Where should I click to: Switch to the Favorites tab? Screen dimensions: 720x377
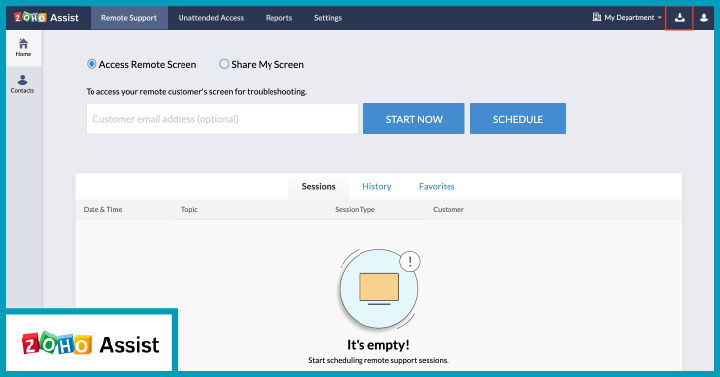pyautogui.click(x=436, y=186)
